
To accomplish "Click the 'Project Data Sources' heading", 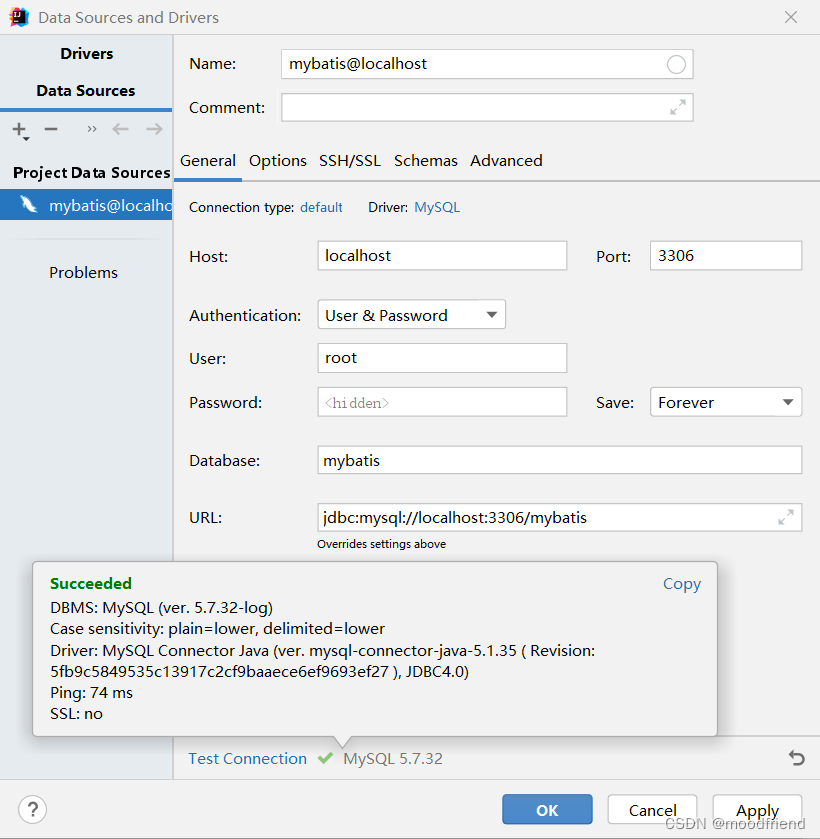I will (x=92, y=172).
